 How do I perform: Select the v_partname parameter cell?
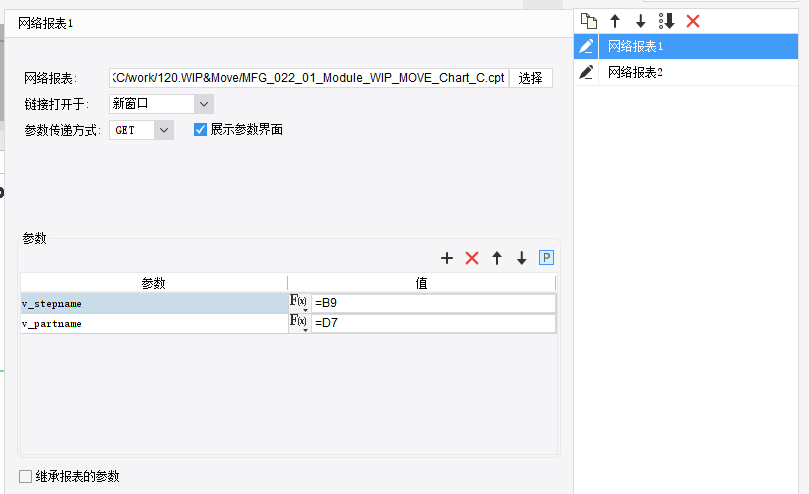coord(154,324)
